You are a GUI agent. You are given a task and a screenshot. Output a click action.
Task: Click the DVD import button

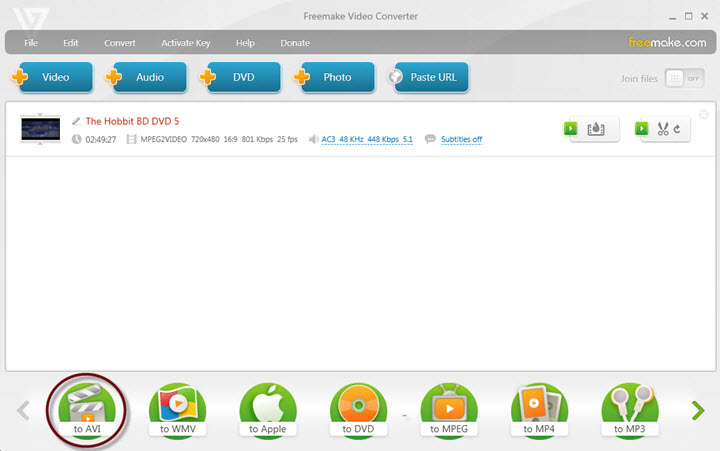243,77
